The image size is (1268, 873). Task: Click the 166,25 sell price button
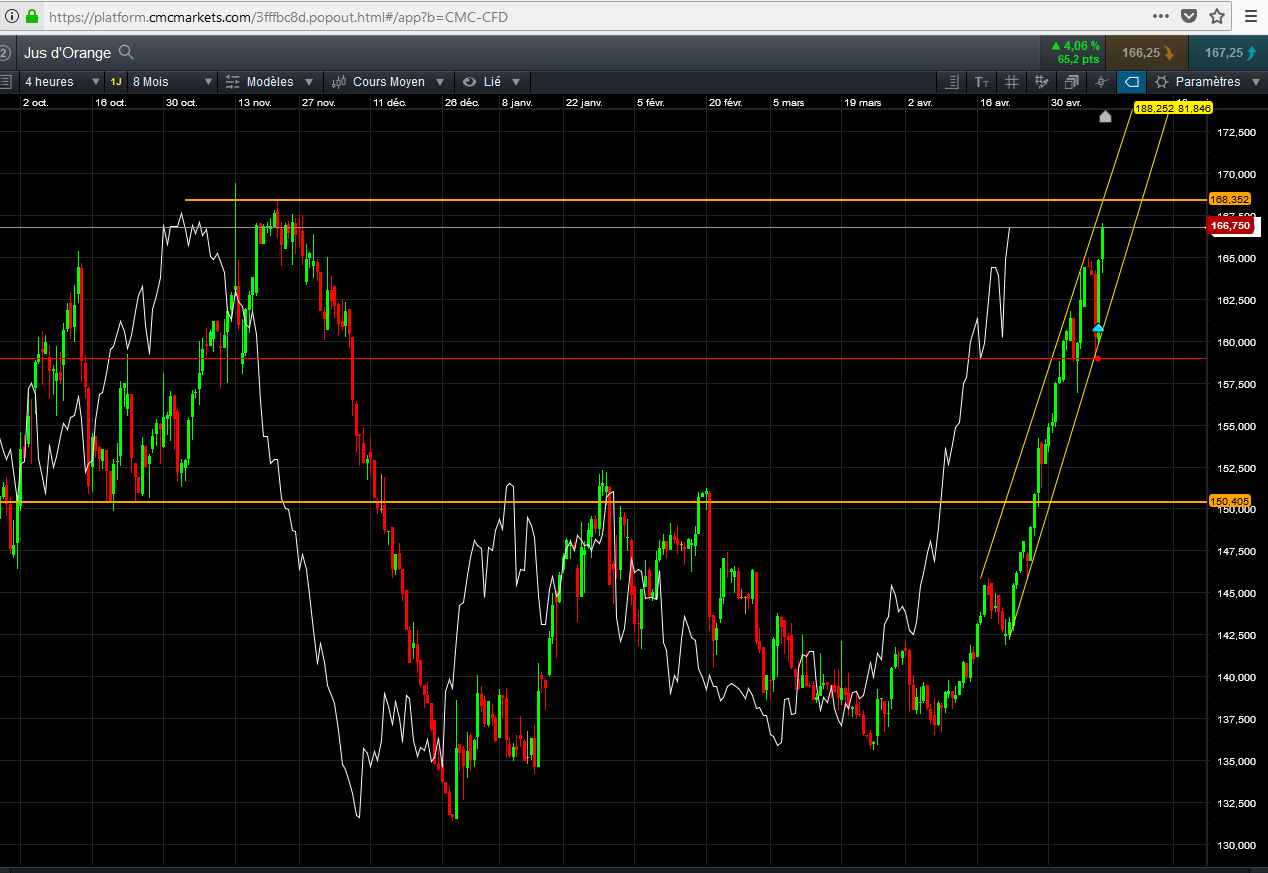tap(1146, 52)
